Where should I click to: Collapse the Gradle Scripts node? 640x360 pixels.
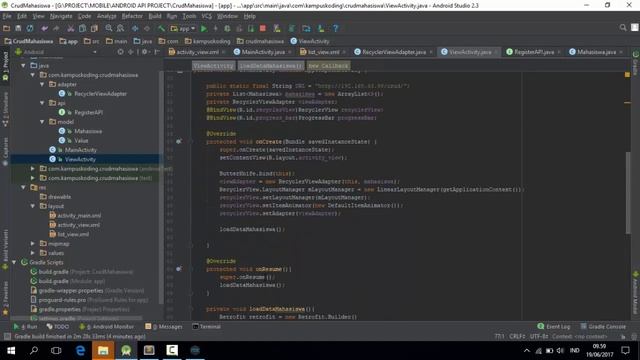(x=14, y=262)
